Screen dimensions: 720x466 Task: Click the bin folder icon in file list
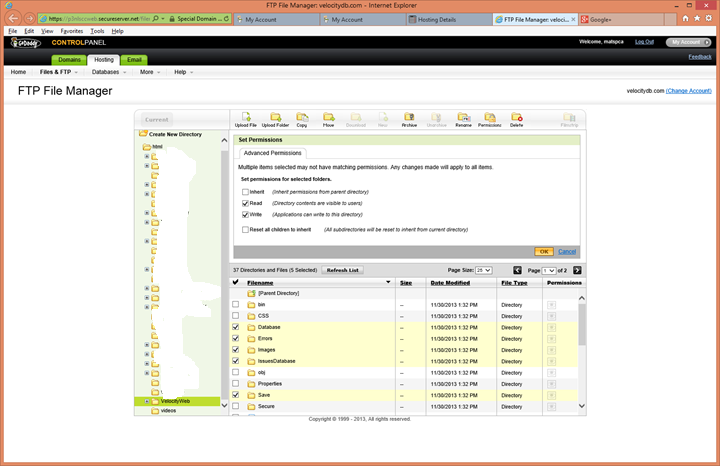251,304
